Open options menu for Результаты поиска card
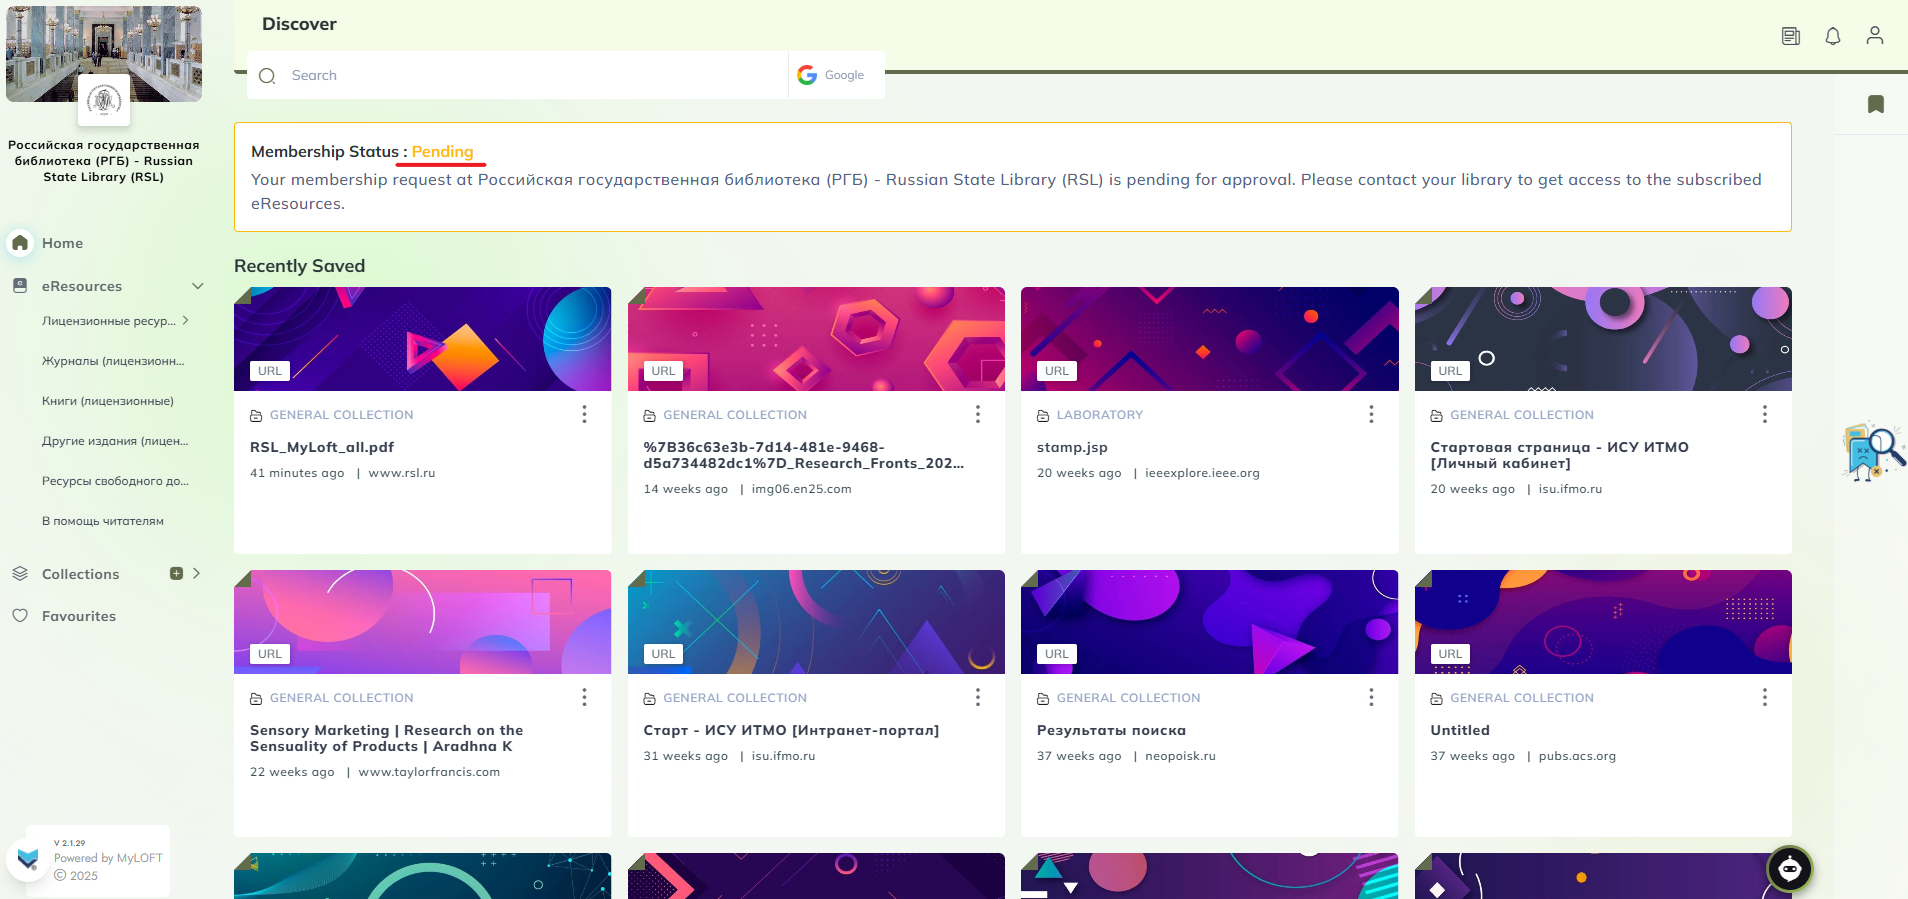 1371,697
